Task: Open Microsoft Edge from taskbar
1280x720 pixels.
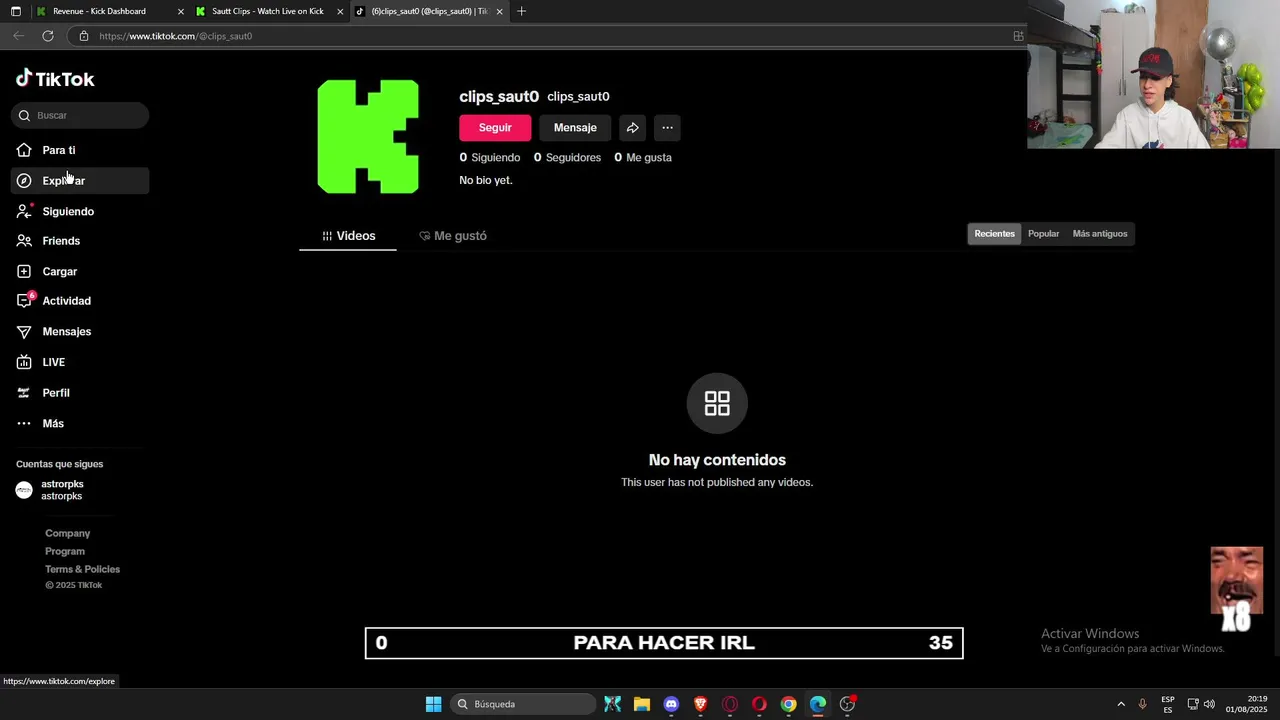Action: [x=818, y=704]
